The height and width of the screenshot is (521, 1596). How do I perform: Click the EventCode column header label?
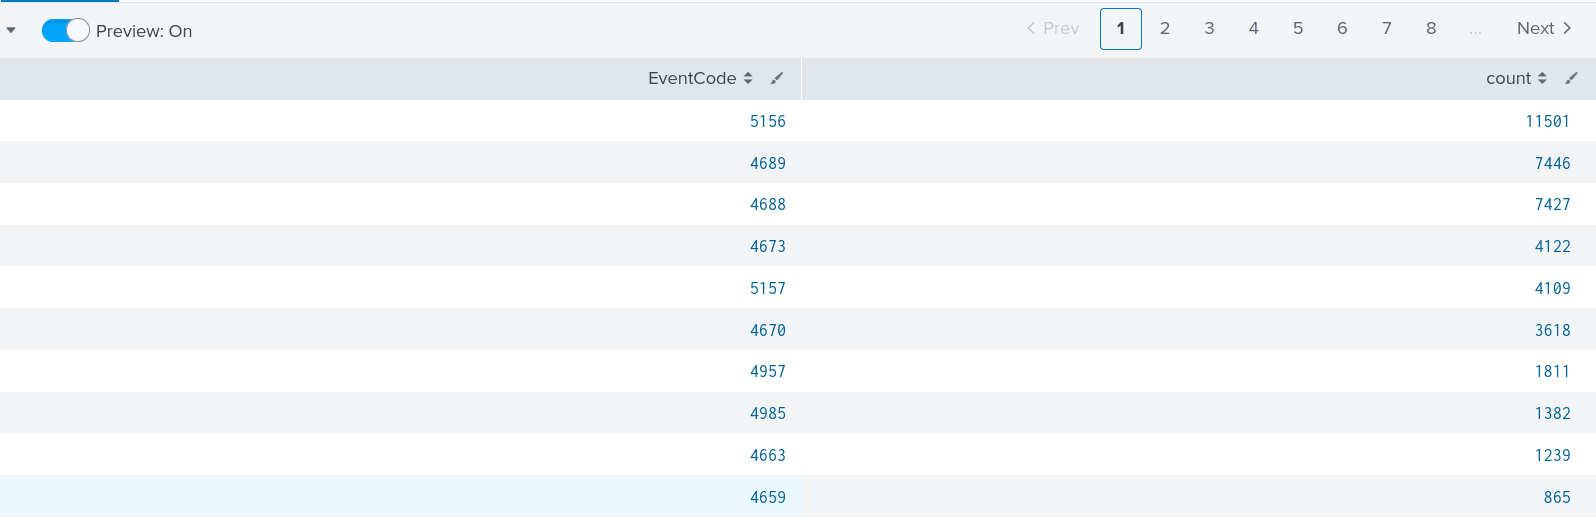(692, 78)
